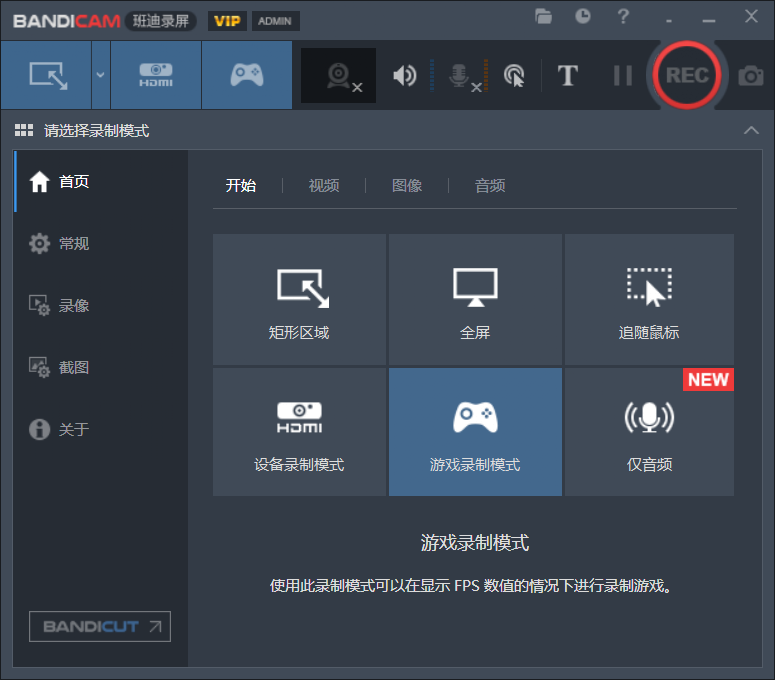Click 班迪录屏 title label

pyautogui.click(x=161, y=21)
